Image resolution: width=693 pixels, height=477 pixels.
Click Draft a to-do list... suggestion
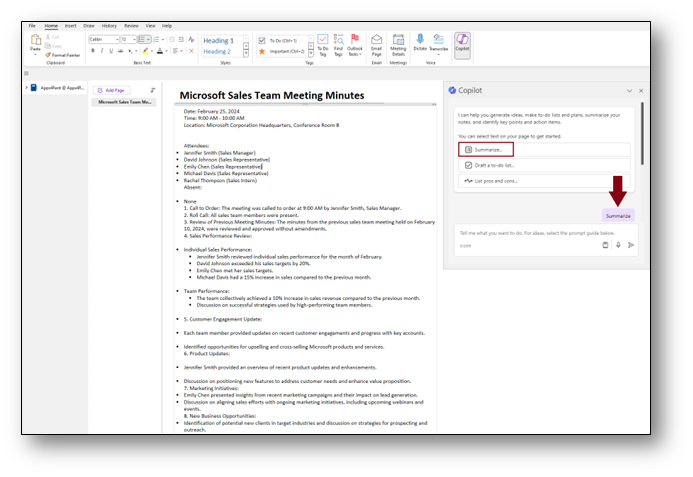544,165
